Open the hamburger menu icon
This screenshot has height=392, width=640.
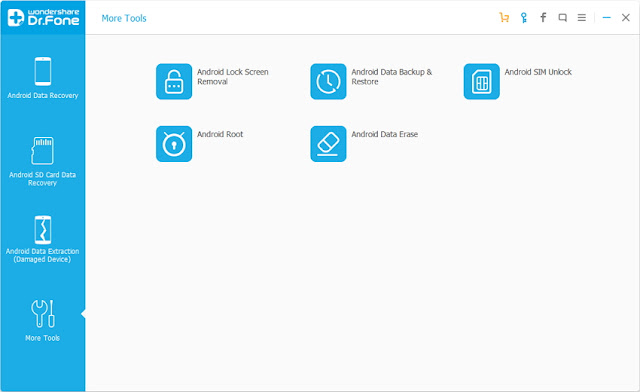(x=582, y=18)
